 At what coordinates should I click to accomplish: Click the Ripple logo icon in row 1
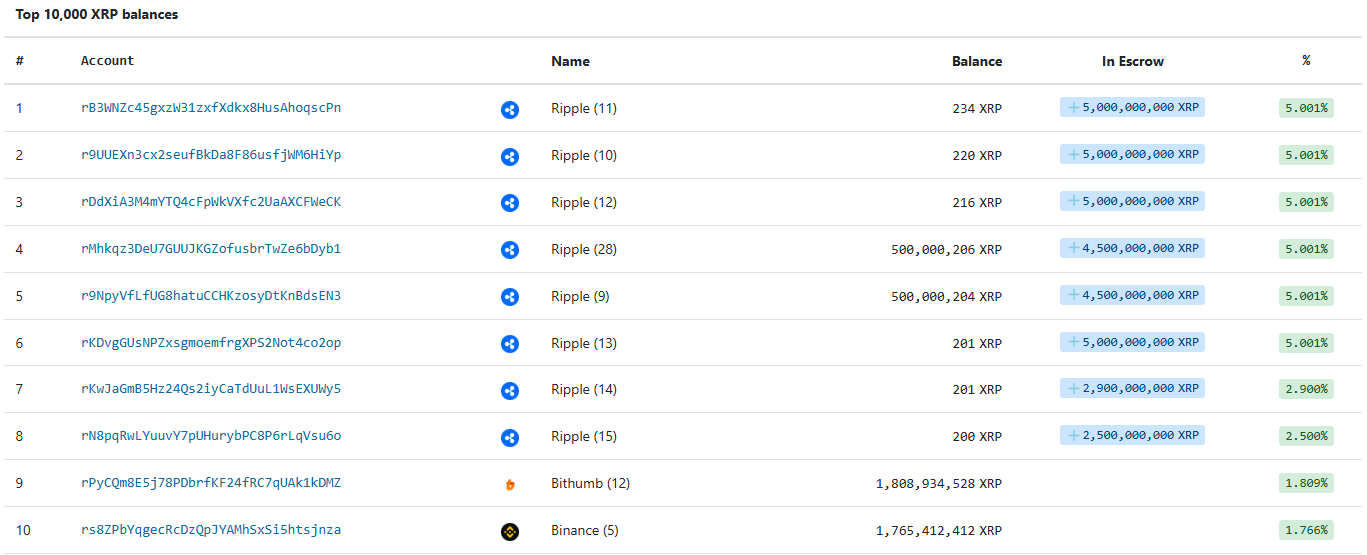[510, 110]
